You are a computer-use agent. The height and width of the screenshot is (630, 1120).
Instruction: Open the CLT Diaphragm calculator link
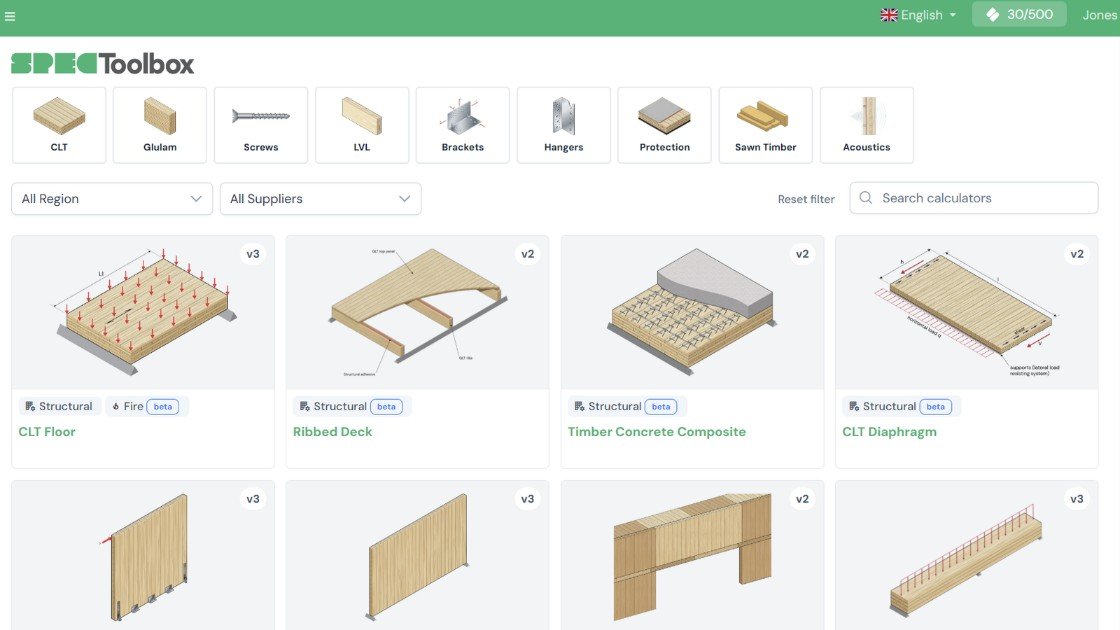click(889, 431)
